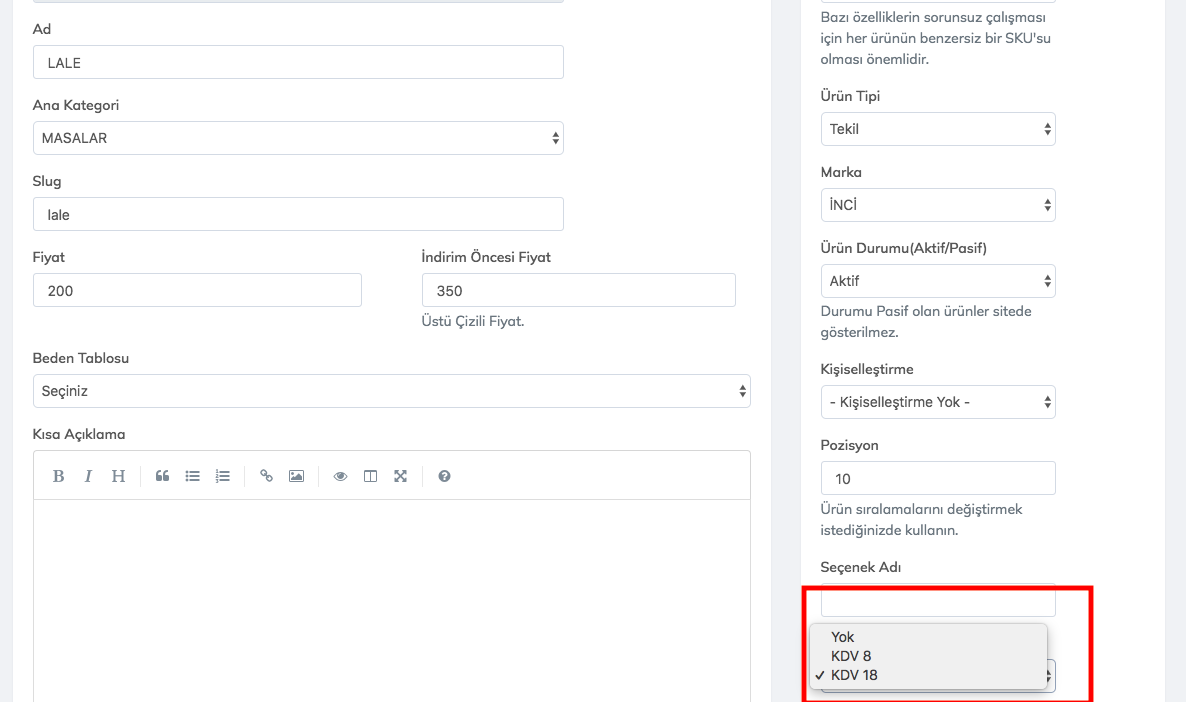The image size is (1186, 702).
Task: Apply italic formatting in the editor toolbar
Action: 88,476
